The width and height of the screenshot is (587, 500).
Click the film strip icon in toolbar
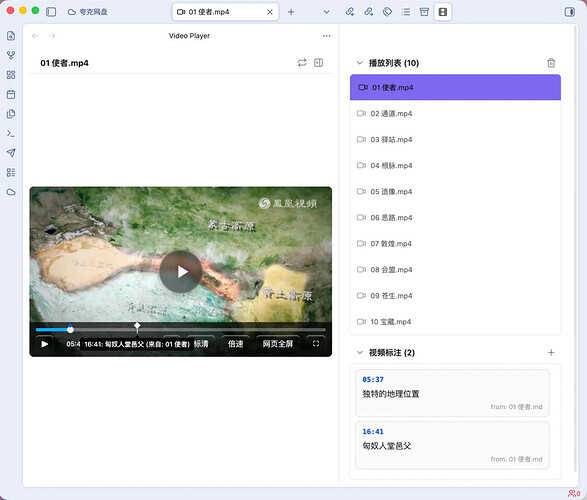click(x=442, y=12)
